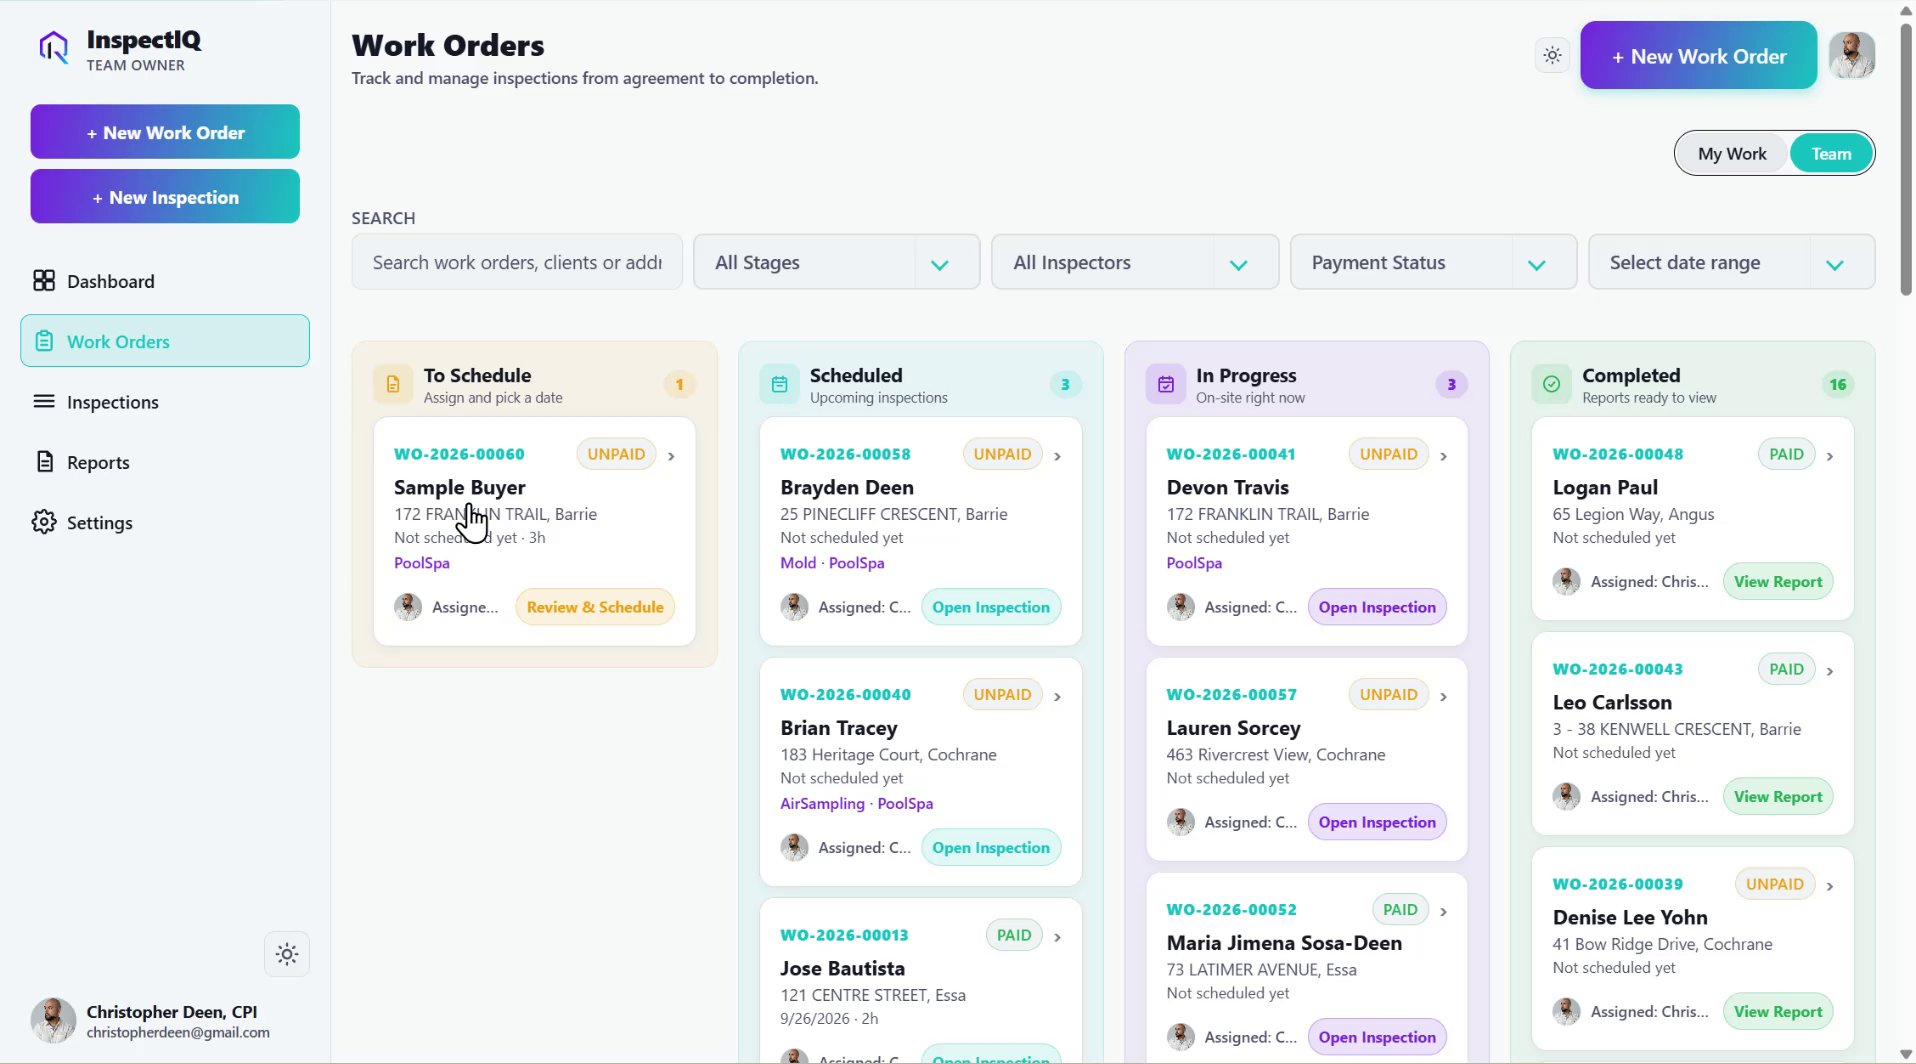Open chevron on WO-2026-00057 card
This screenshot has width=1916, height=1064.
coord(1443,696)
